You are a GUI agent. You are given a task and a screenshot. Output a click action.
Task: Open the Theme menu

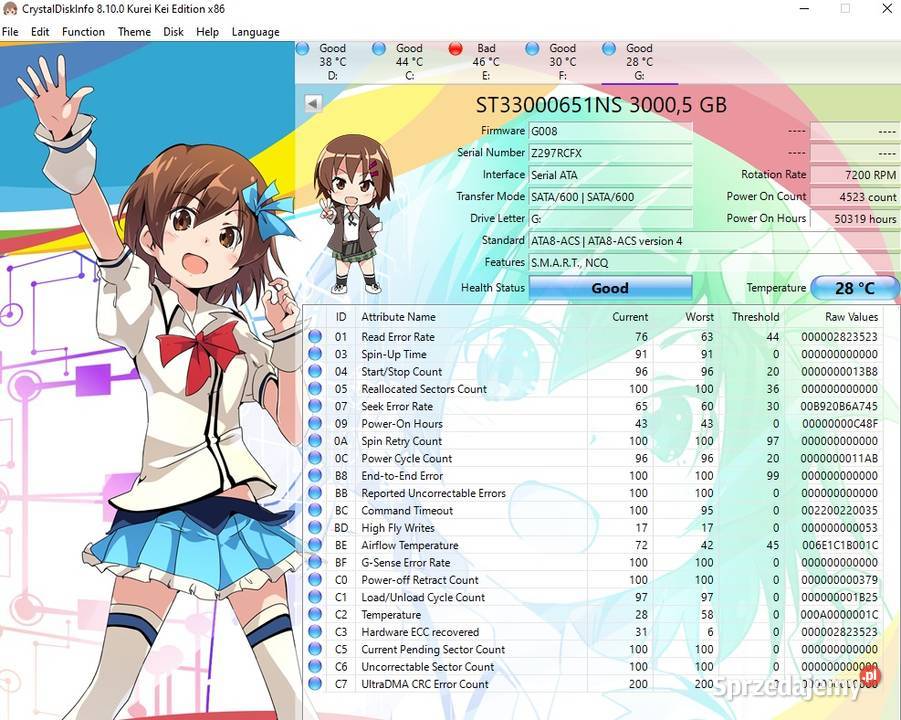click(134, 32)
